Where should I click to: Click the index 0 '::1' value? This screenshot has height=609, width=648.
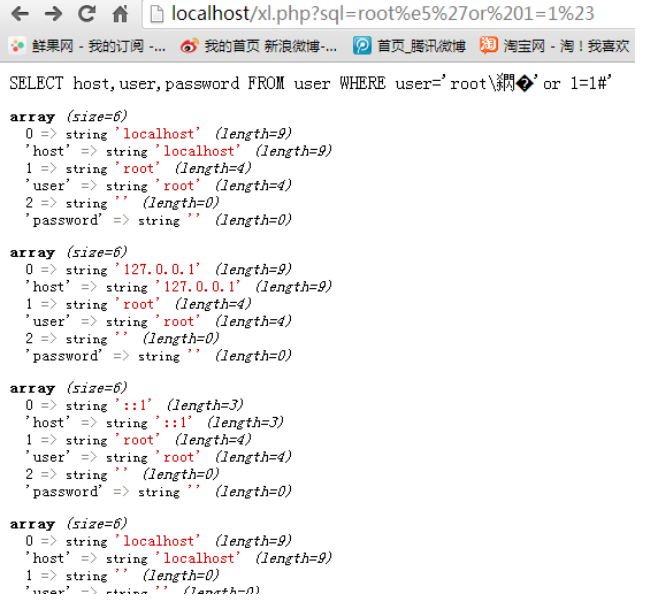click(133, 405)
